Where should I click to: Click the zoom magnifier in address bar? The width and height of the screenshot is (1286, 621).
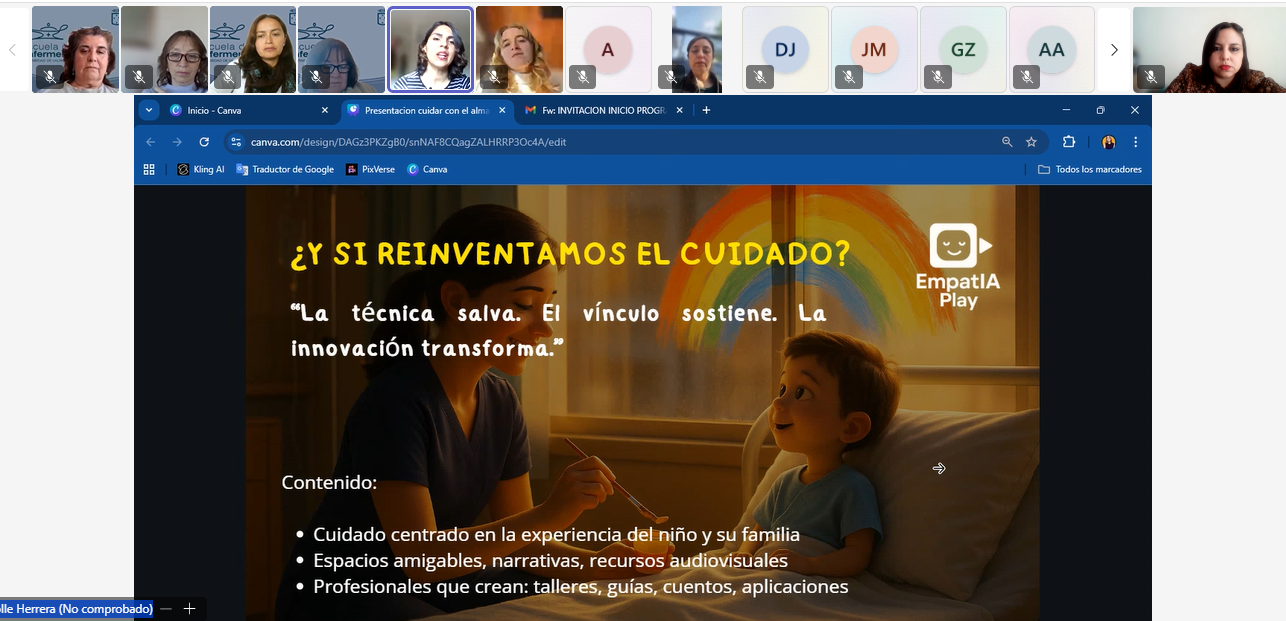tap(1007, 142)
